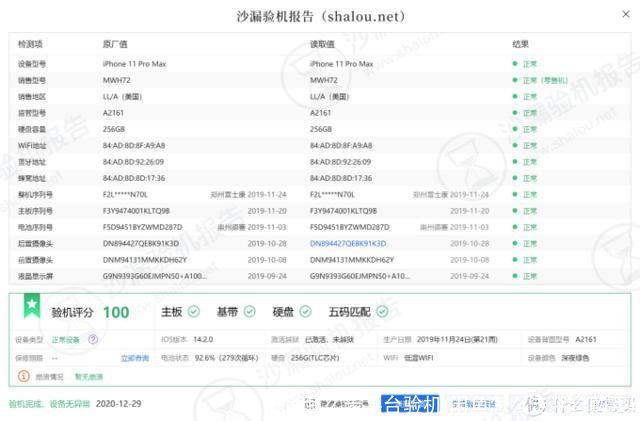Viewport: 640px width, 421px height.
Task: Select A2161 in the 读取值 column
Action: 320,113
